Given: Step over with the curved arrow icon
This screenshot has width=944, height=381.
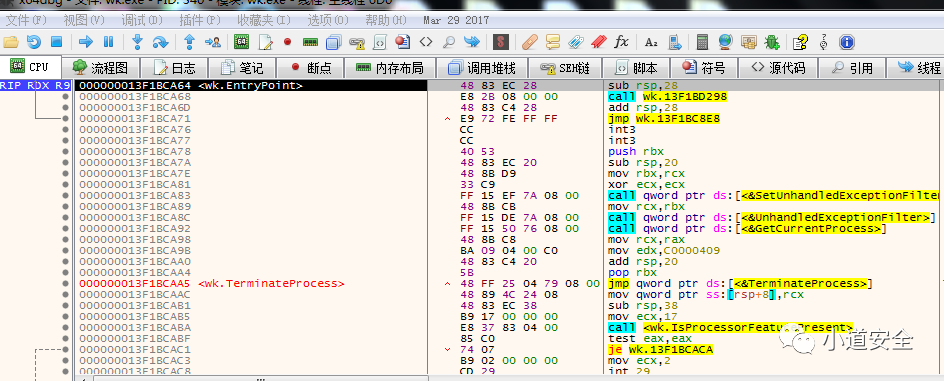Looking at the screenshot, I should tap(160, 42).
